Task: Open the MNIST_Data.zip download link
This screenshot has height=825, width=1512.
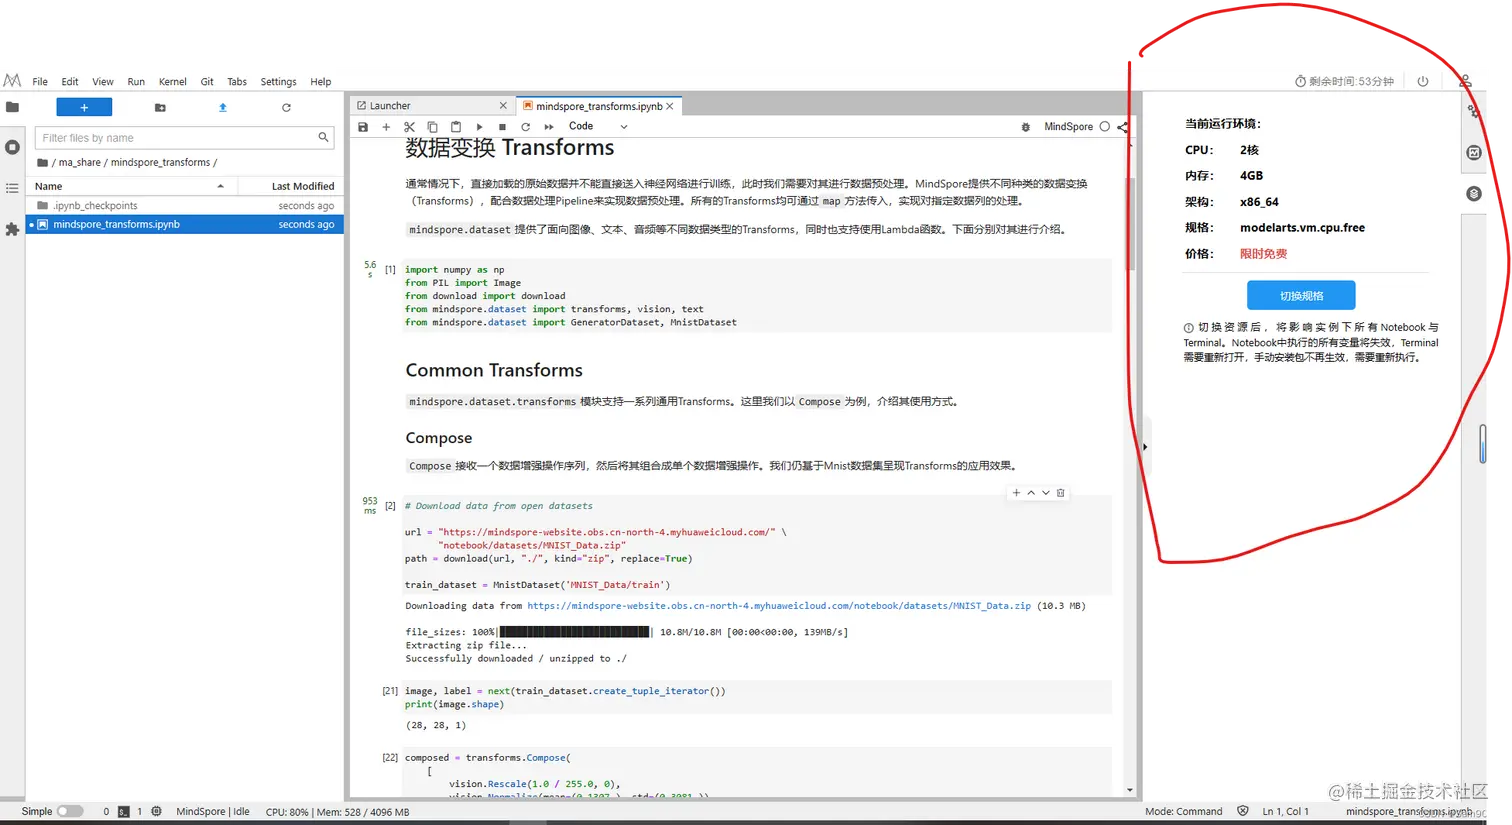Action: pos(778,606)
